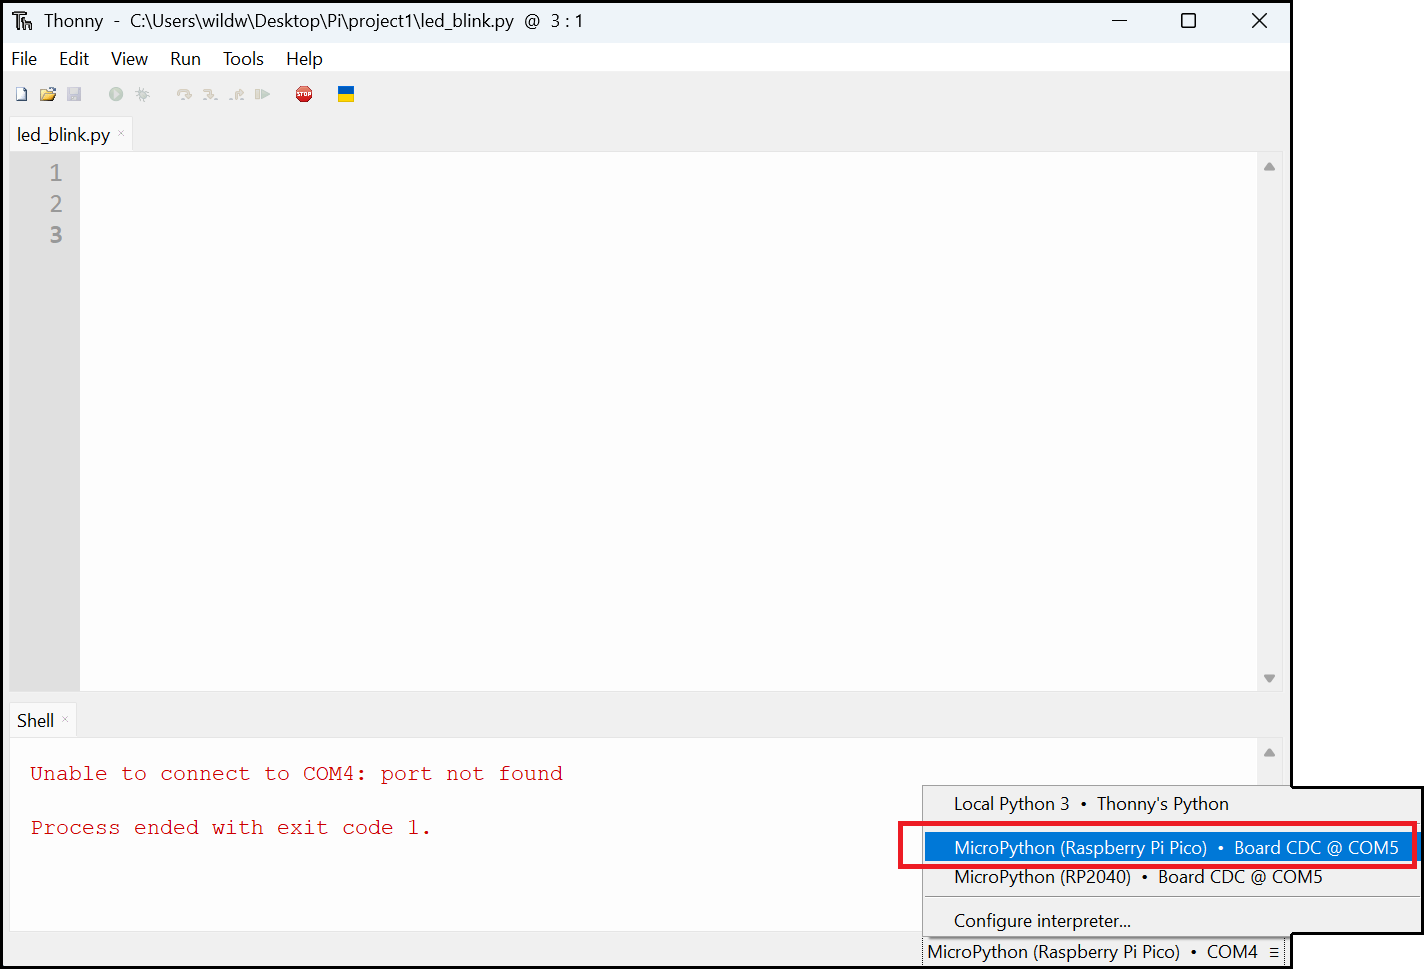Save the script with the floppy icon
Viewport: 1424px width, 969px height.
tap(74, 94)
